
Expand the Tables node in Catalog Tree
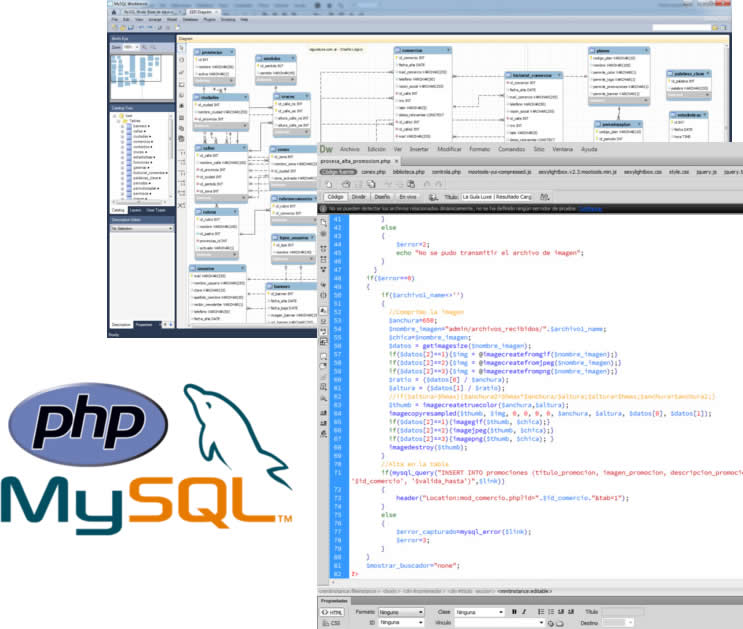(x=120, y=121)
